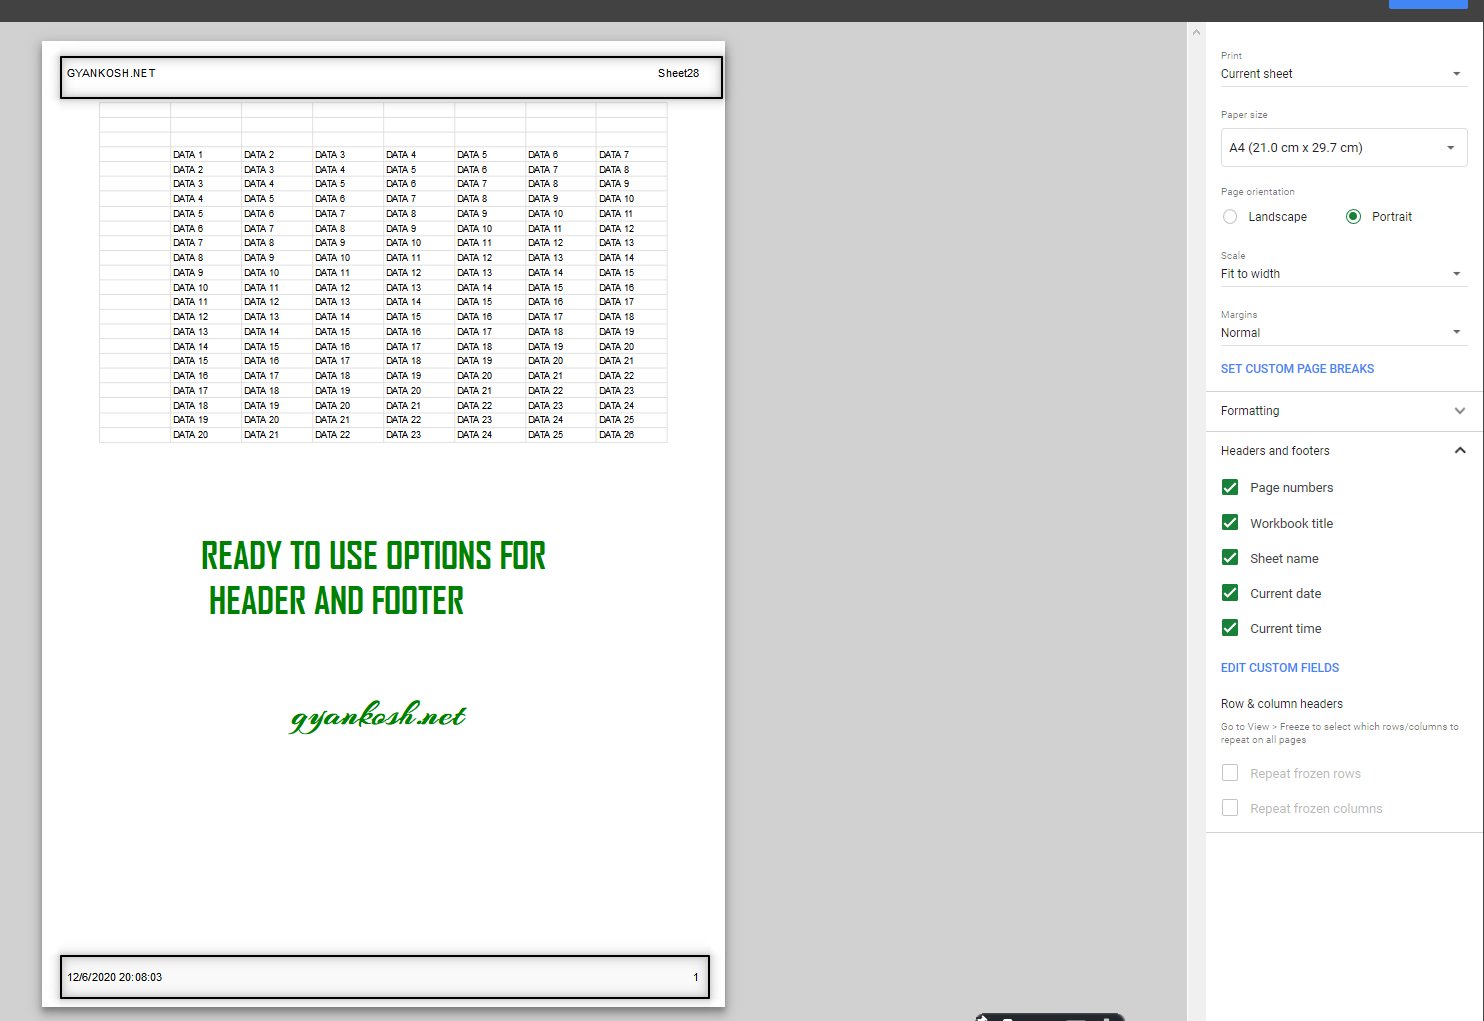The image size is (1484, 1021).
Task: Open the Print "Current sheet" dropdown
Action: pos(1343,73)
